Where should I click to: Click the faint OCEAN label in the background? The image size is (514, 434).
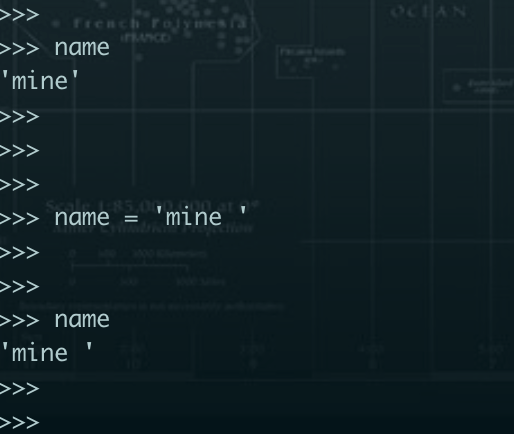point(428,12)
